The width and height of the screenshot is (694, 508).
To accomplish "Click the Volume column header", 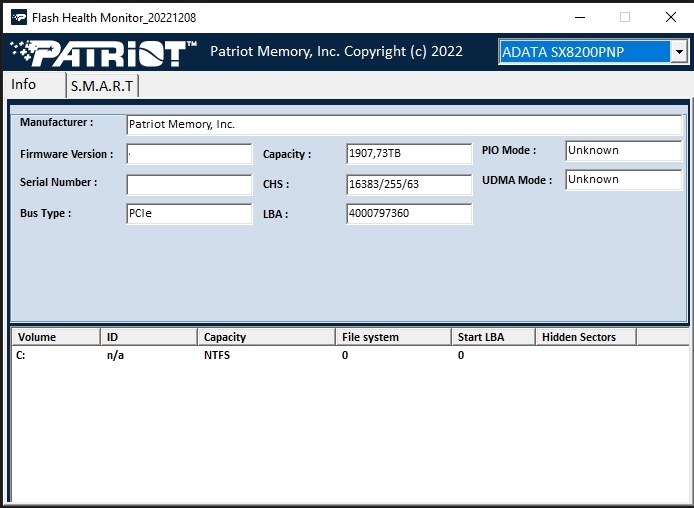I will tap(56, 337).
